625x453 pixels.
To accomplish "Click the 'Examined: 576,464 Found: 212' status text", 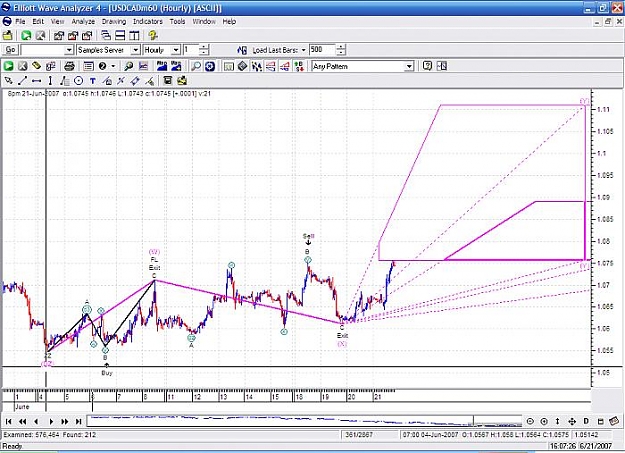I will tap(50, 435).
